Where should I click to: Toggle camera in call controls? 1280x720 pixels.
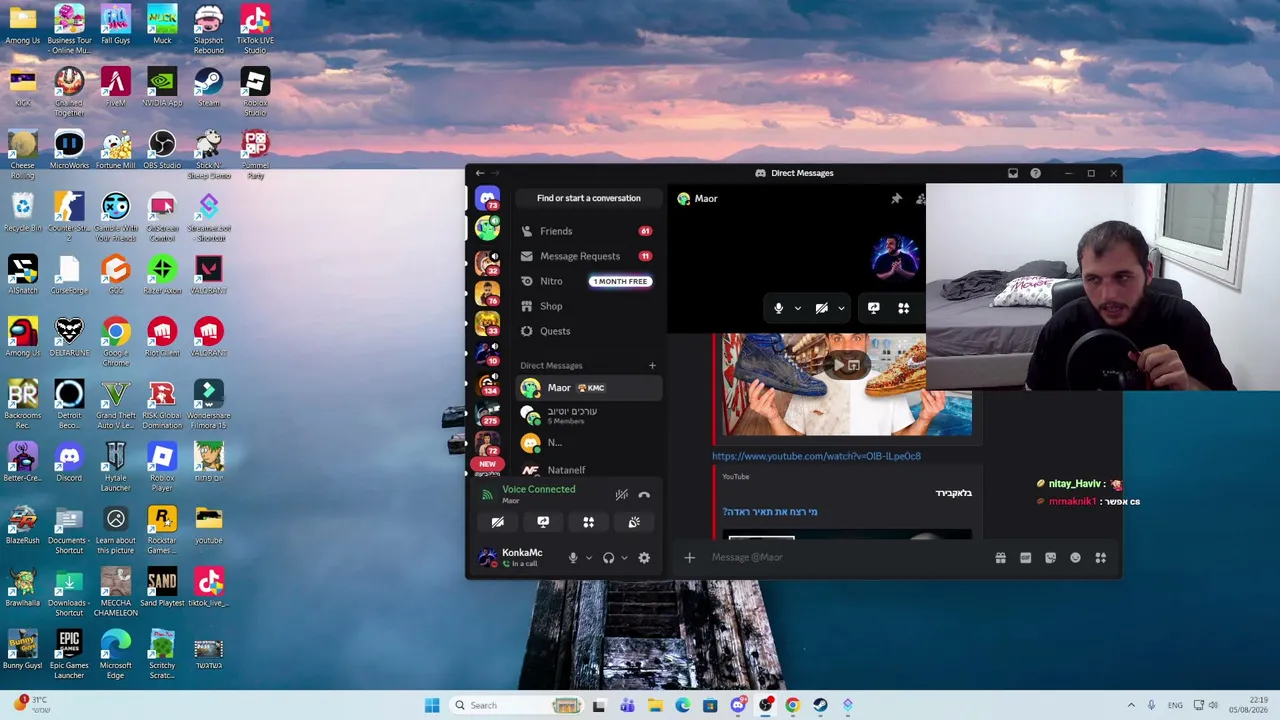(x=822, y=308)
